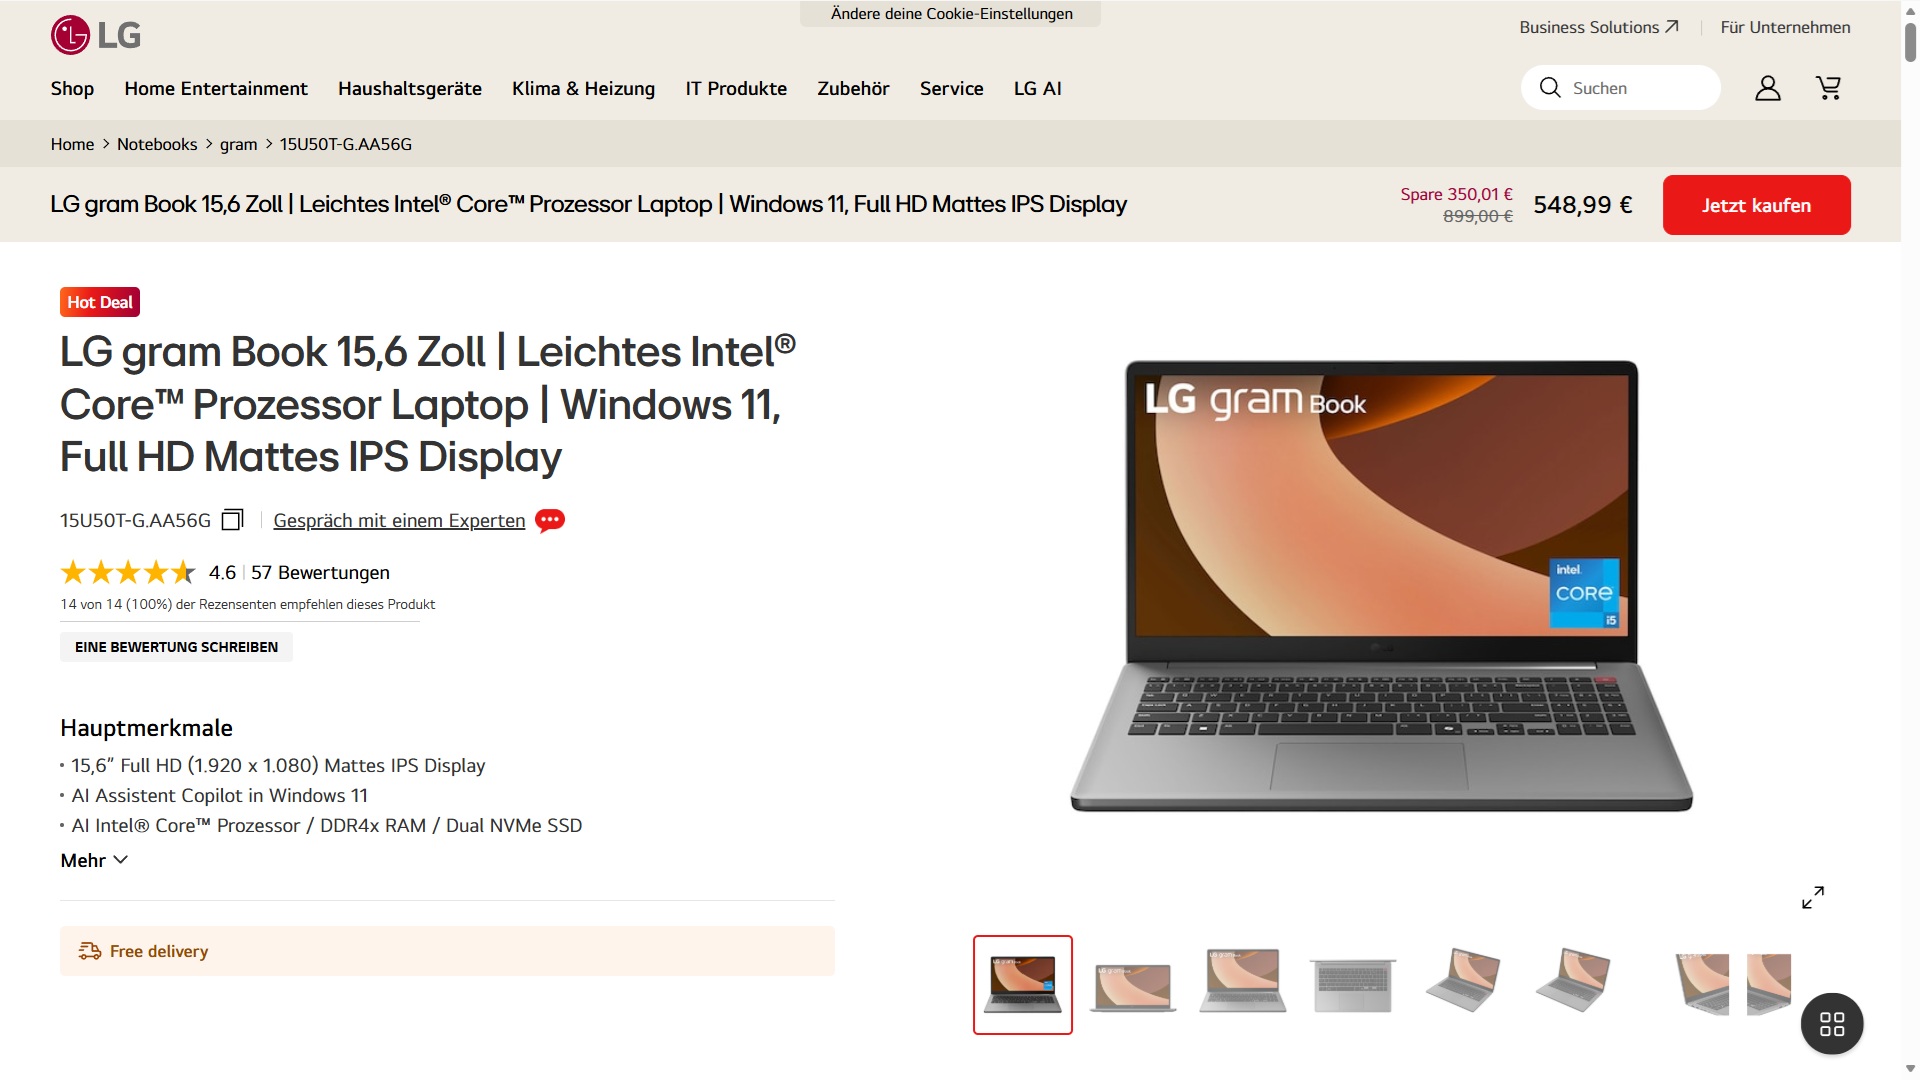The width and height of the screenshot is (1920, 1080).
Task: Open the floating grid menu button
Action: (1831, 1023)
